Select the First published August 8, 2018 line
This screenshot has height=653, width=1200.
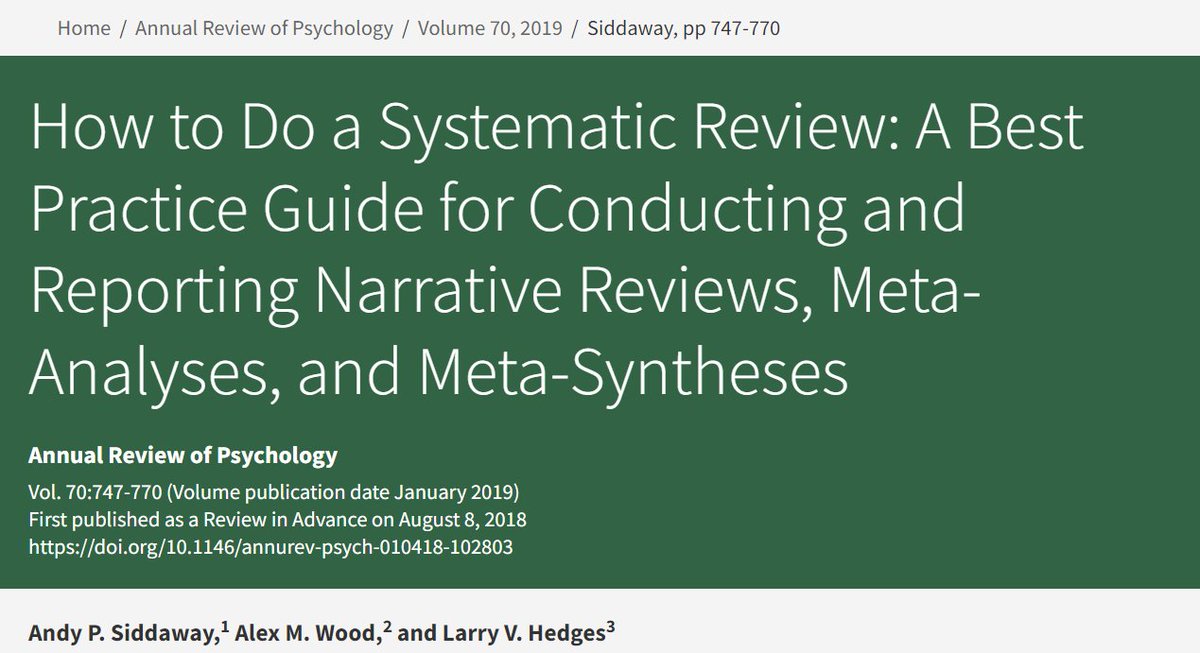278,521
